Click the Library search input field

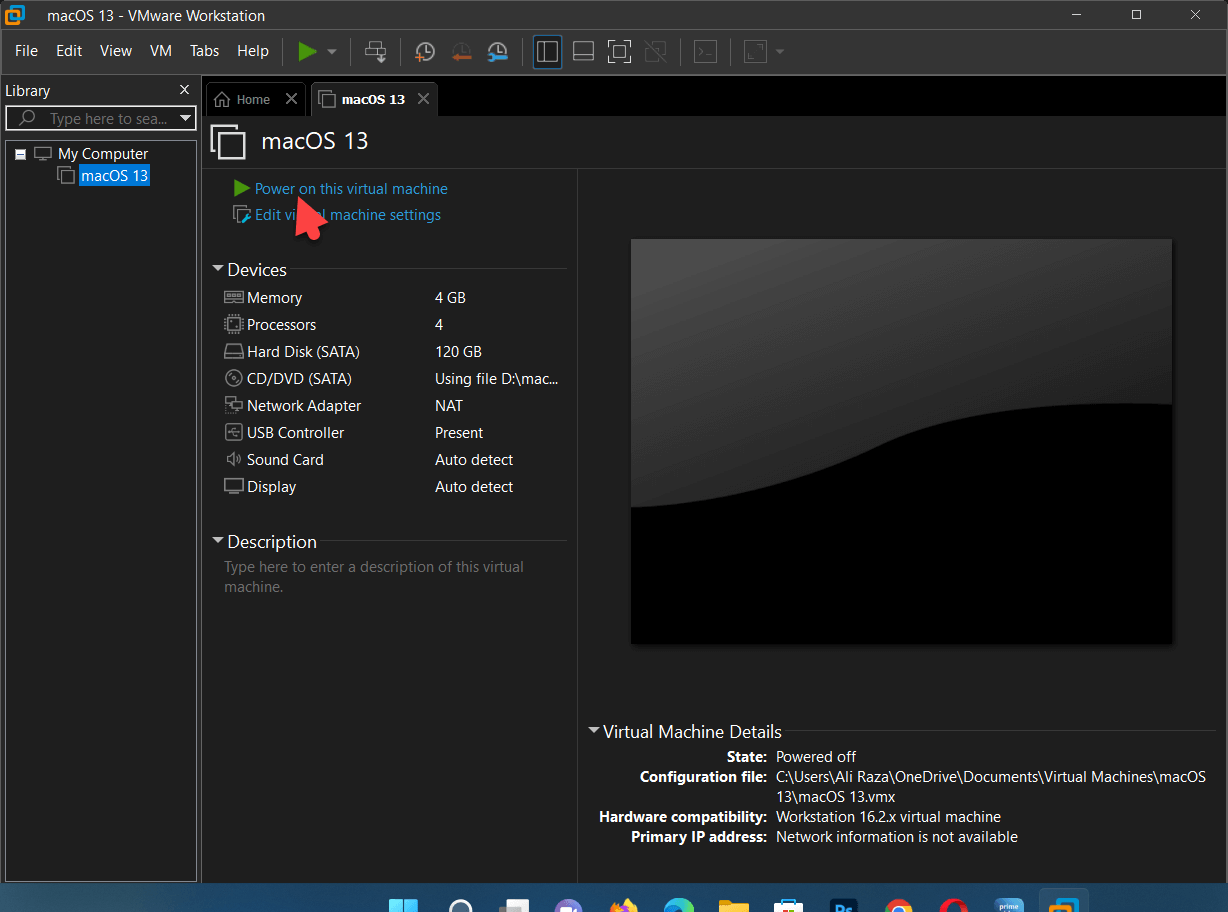[108, 119]
